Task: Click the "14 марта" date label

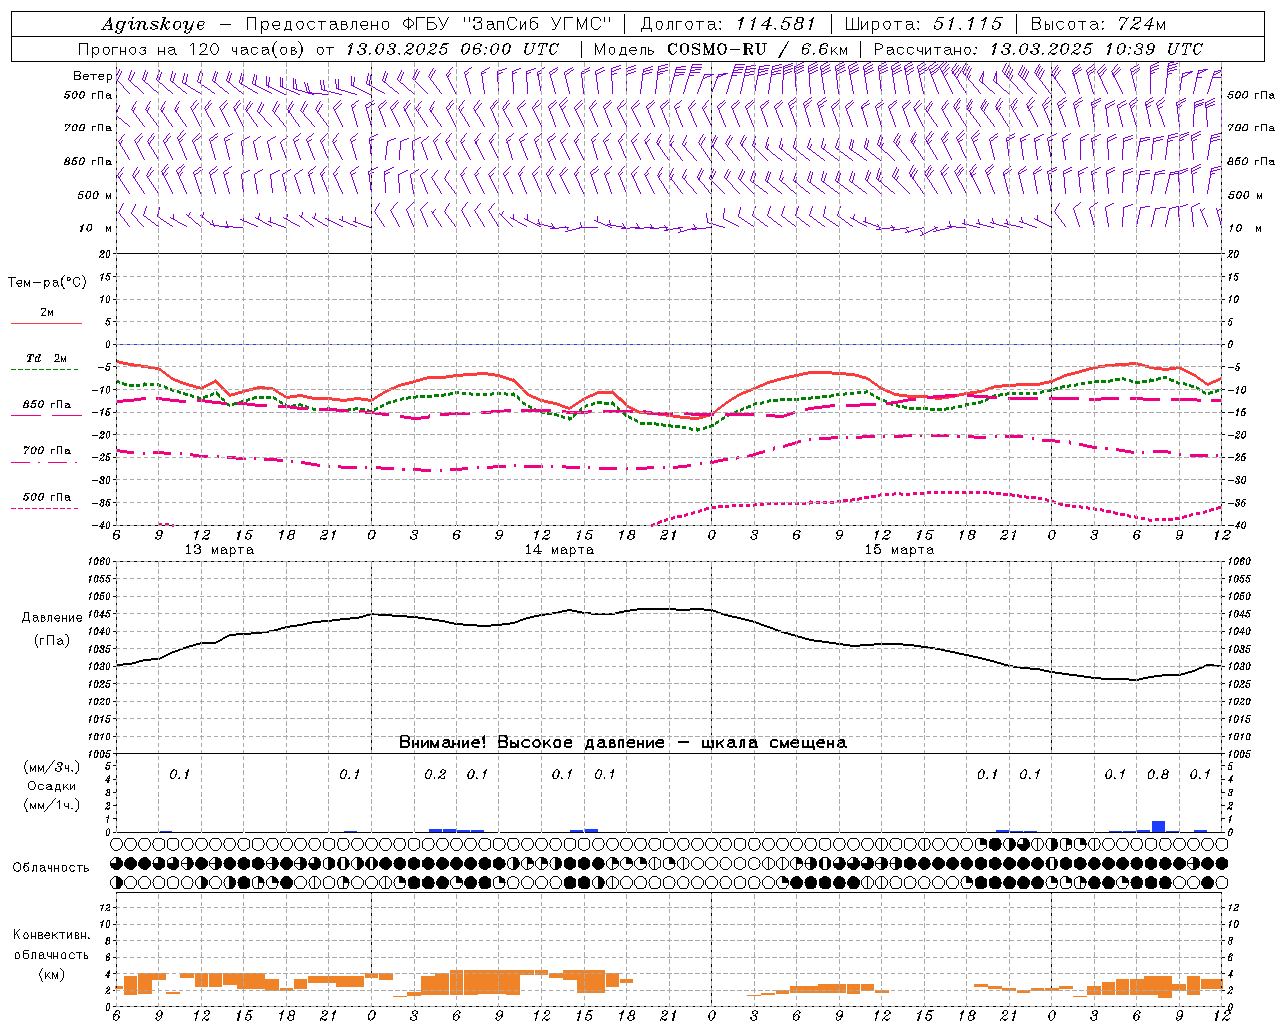Action: coord(559,550)
